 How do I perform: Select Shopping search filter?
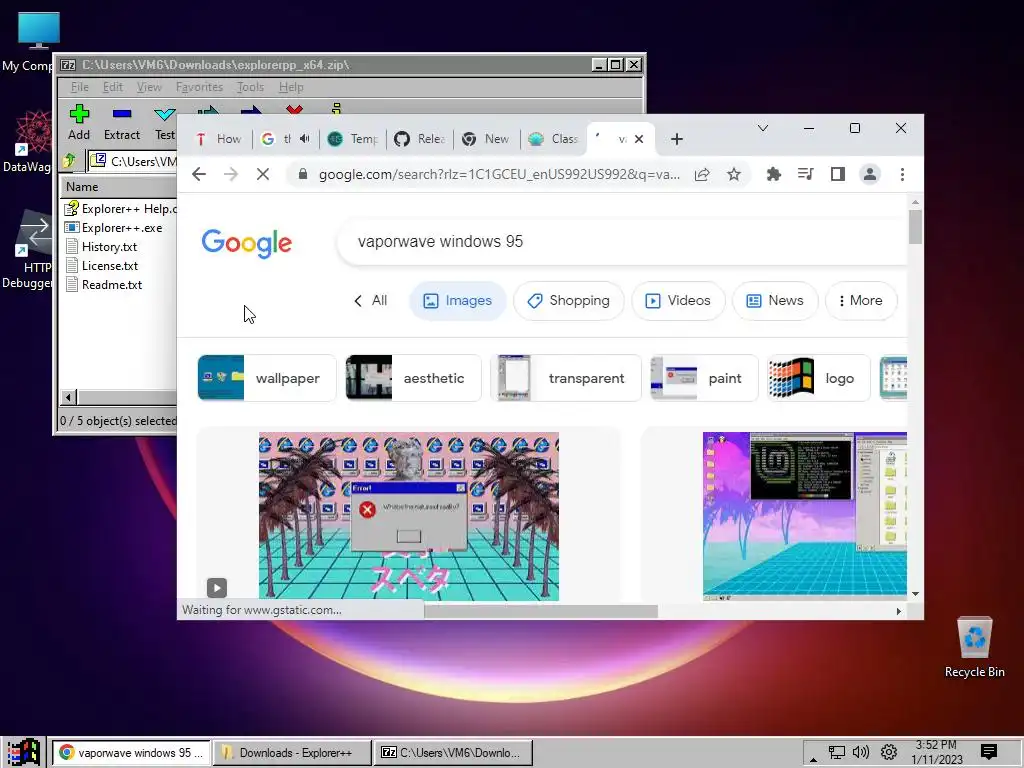[569, 300]
